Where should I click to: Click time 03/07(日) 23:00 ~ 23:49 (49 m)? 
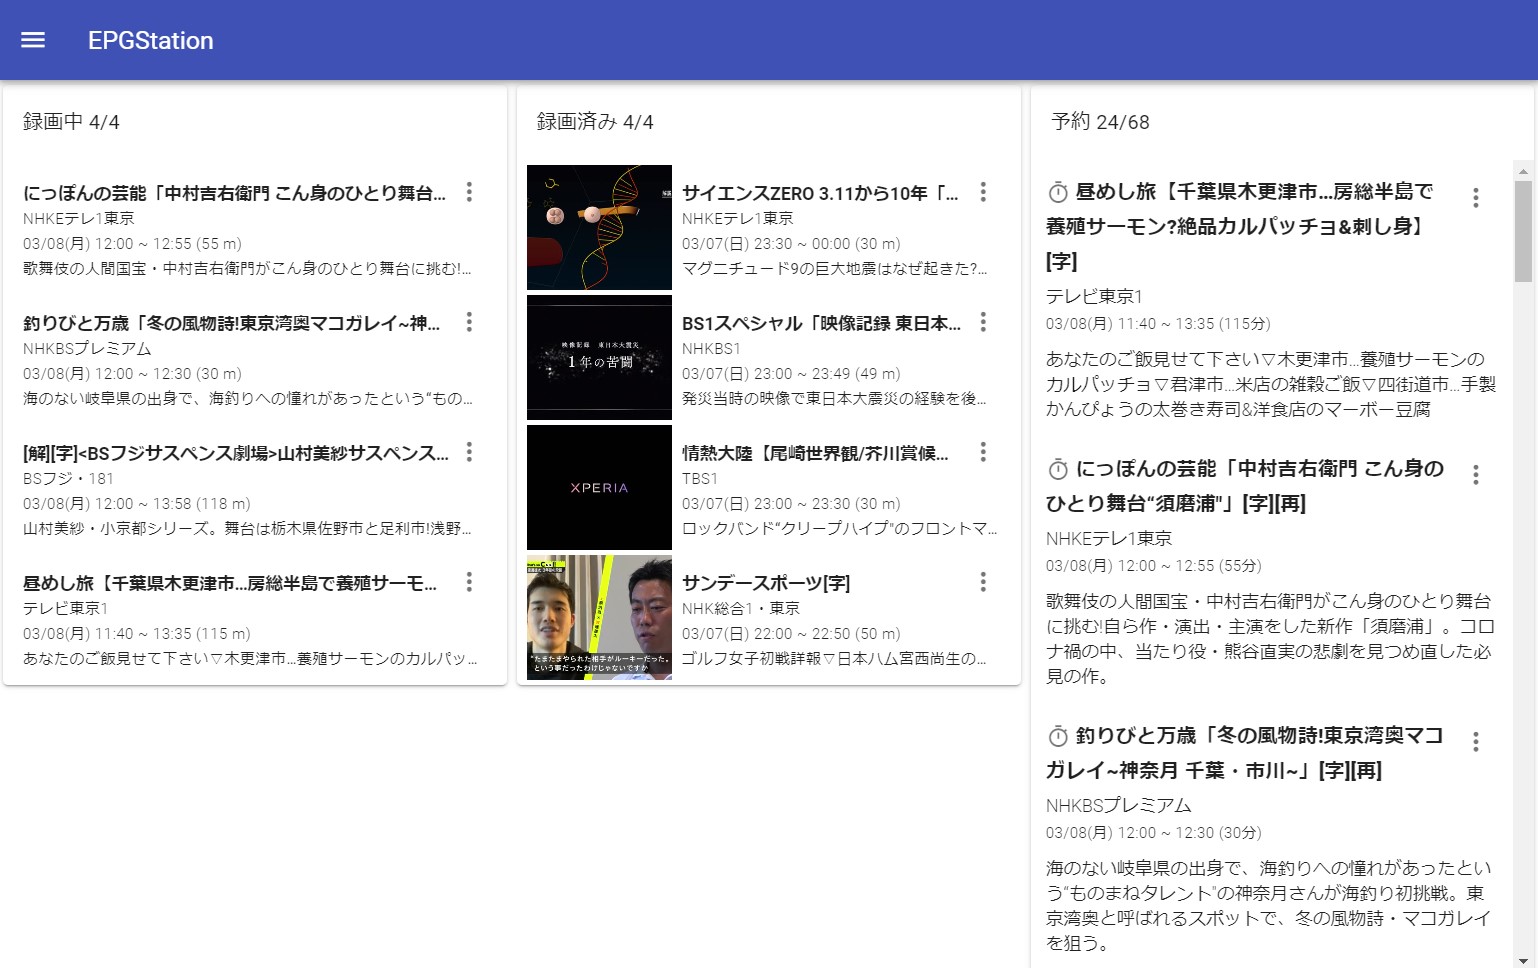791,373
